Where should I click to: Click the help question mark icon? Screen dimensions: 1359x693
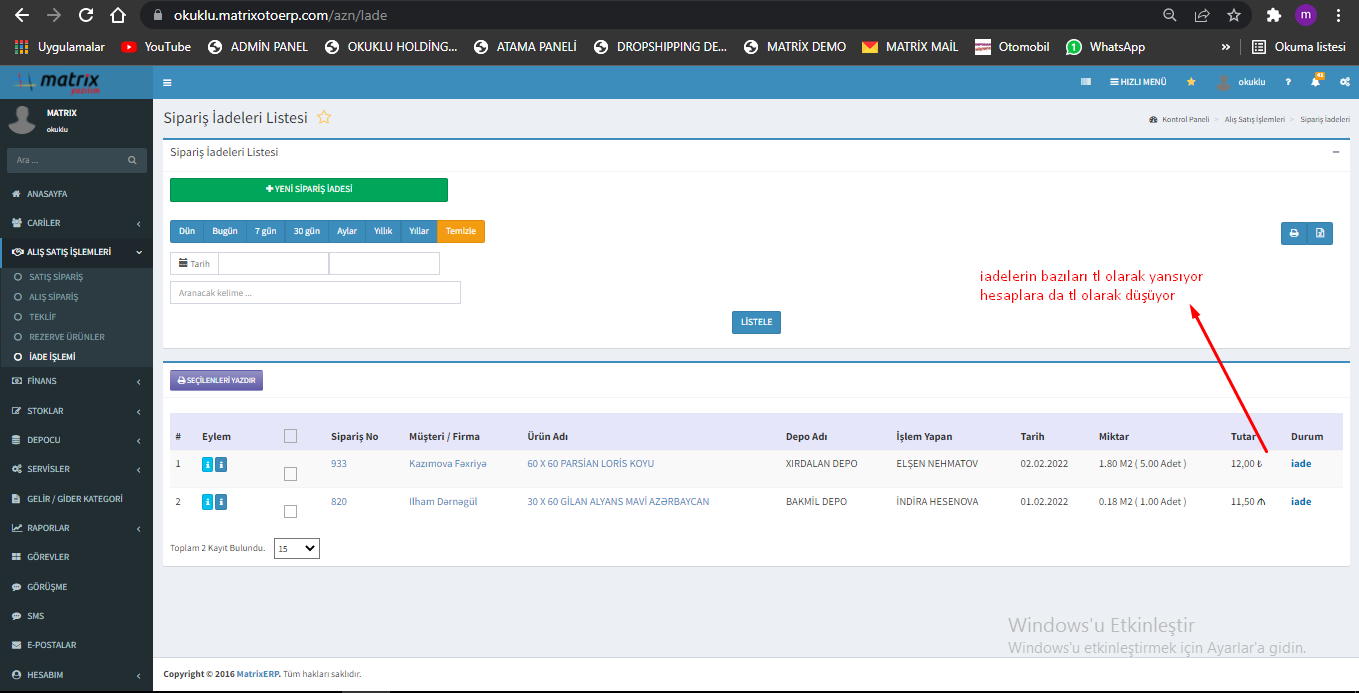coord(1288,82)
